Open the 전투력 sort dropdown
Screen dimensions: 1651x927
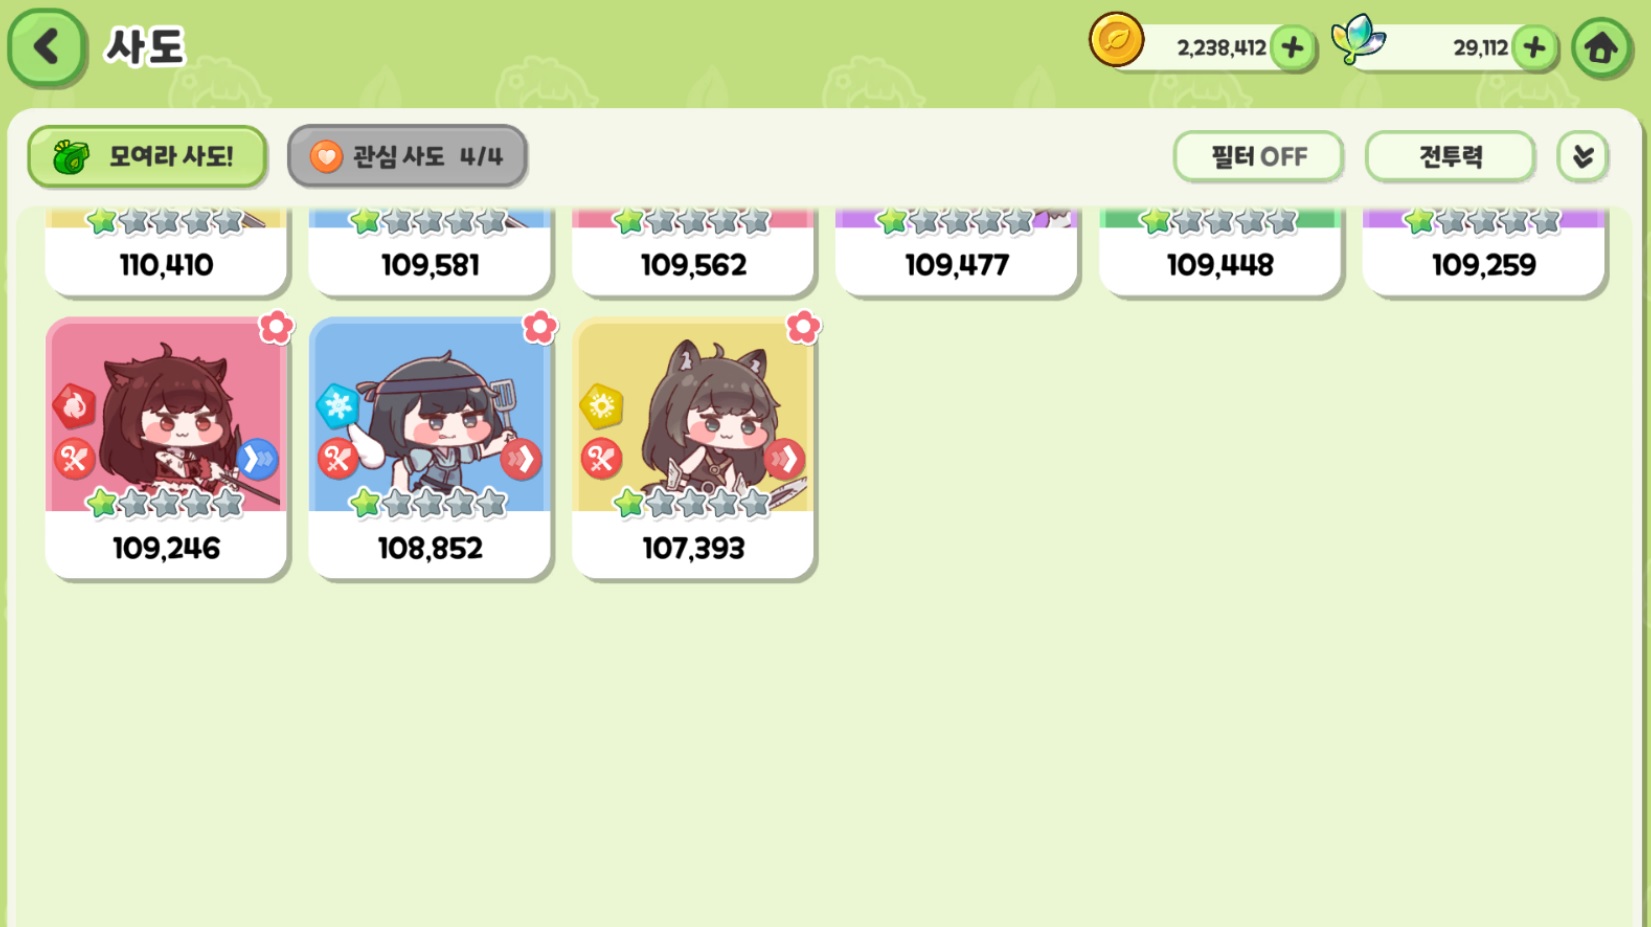click(1450, 157)
